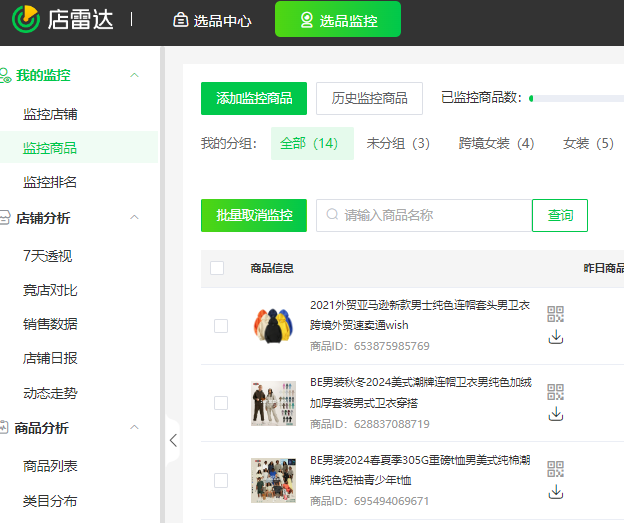Collapse the 商品分析 sidebar section
This screenshot has height=523, width=624.
134,428
